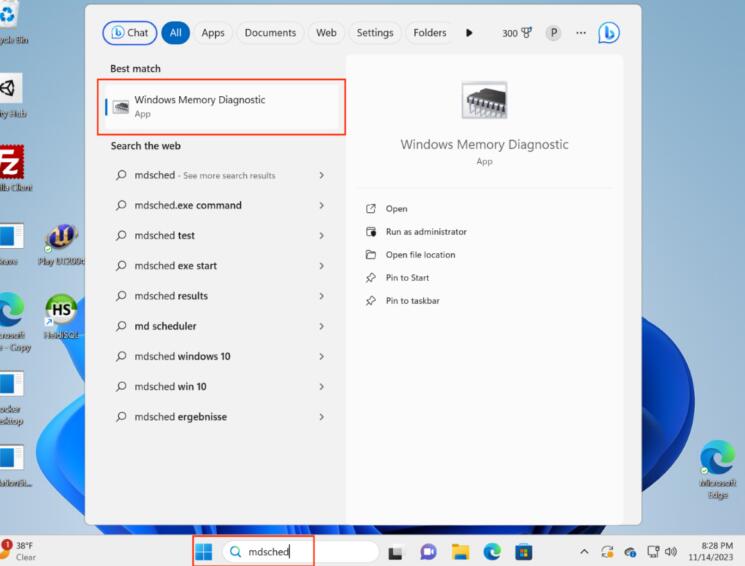Screen dimensions: 745x566
Task: Show hidden system tray icons chevron
Action: click(x=584, y=551)
